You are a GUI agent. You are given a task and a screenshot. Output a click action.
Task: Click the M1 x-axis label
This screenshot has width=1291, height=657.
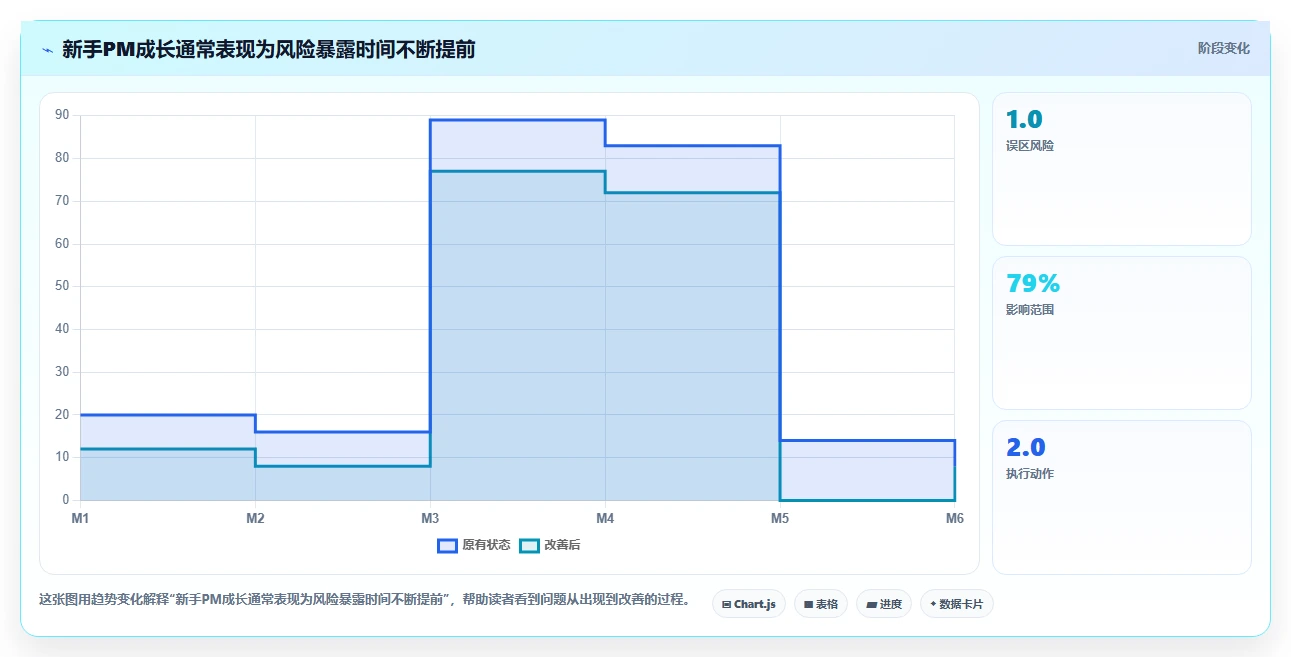coord(80,518)
